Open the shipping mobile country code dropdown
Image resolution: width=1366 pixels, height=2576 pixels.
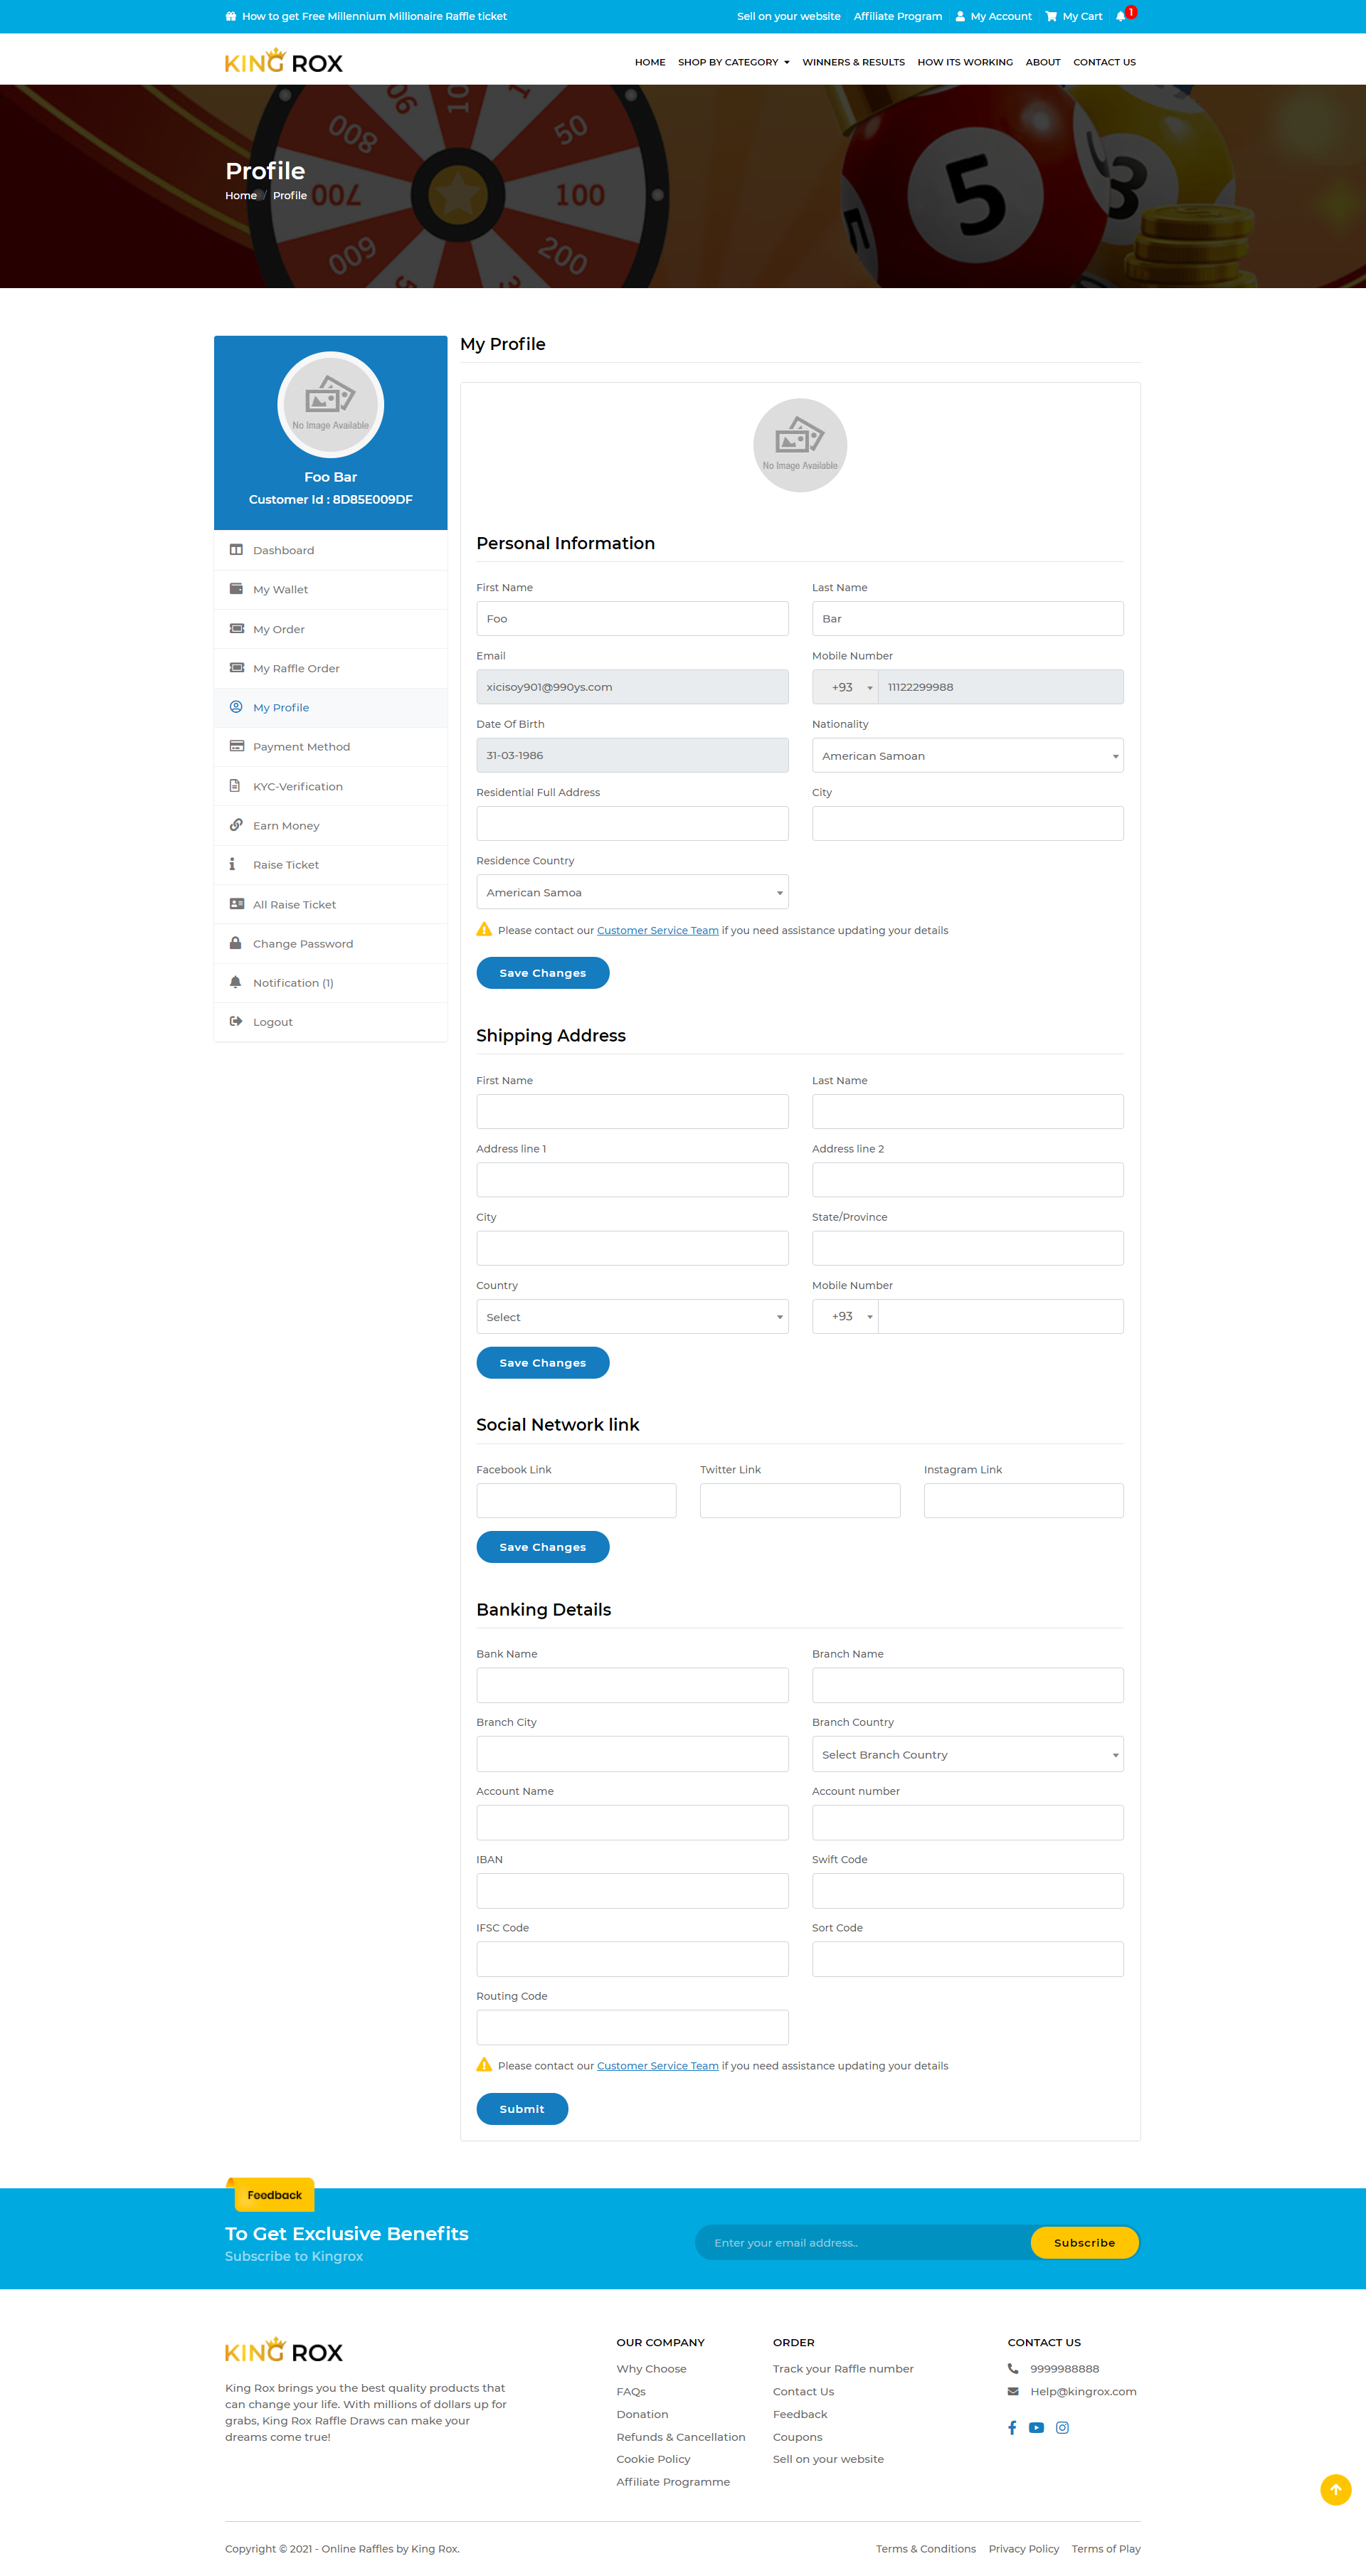[x=845, y=1316]
